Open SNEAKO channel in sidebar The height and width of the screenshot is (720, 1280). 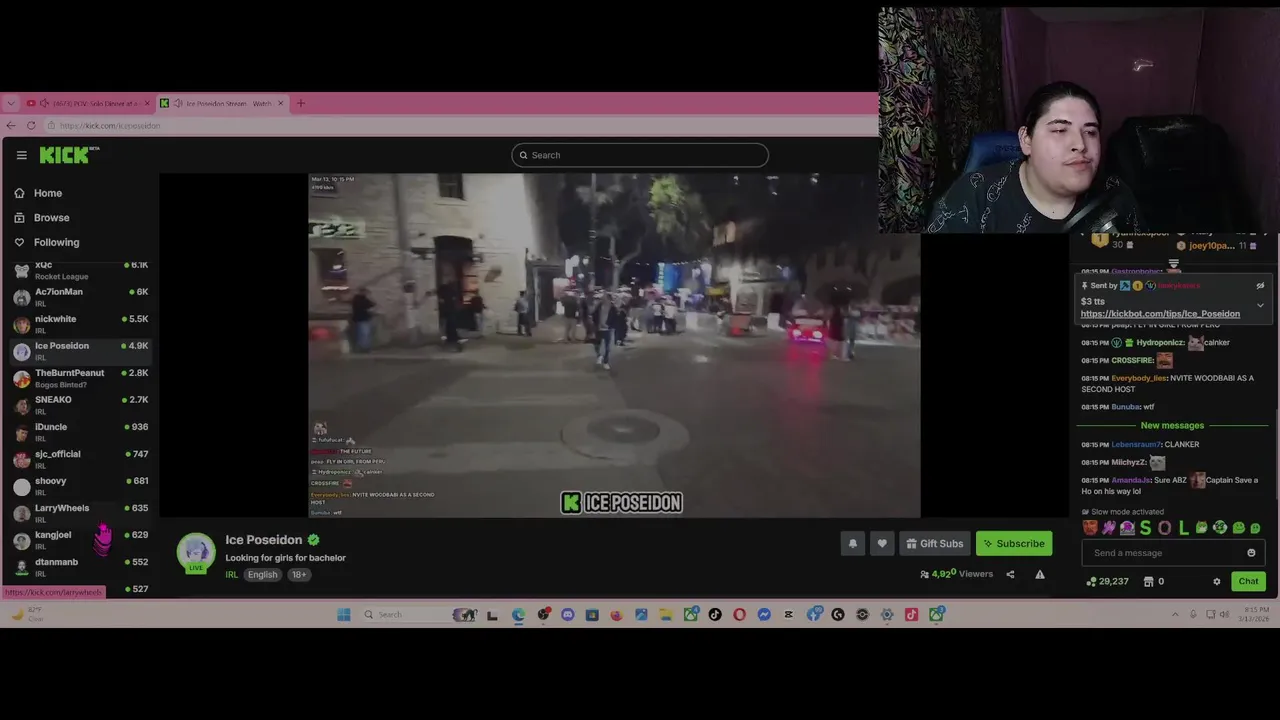click(80, 405)
